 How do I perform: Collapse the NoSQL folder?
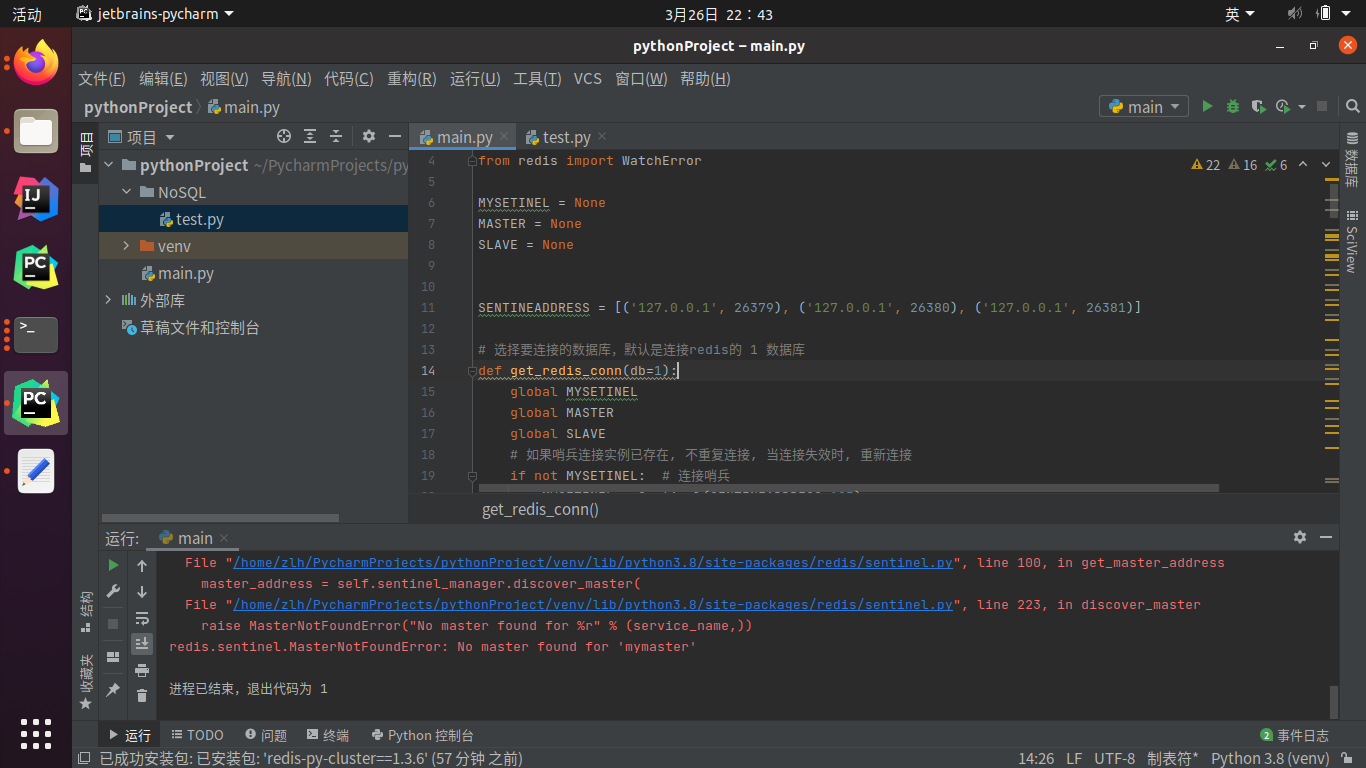click(x=126, y=192)
